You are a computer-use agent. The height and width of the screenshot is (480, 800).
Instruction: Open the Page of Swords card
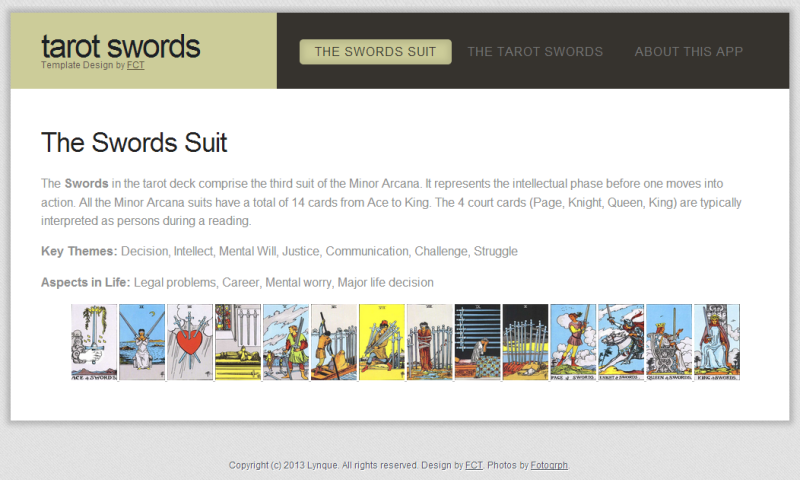pyautogui.click(x=573, y=342)
